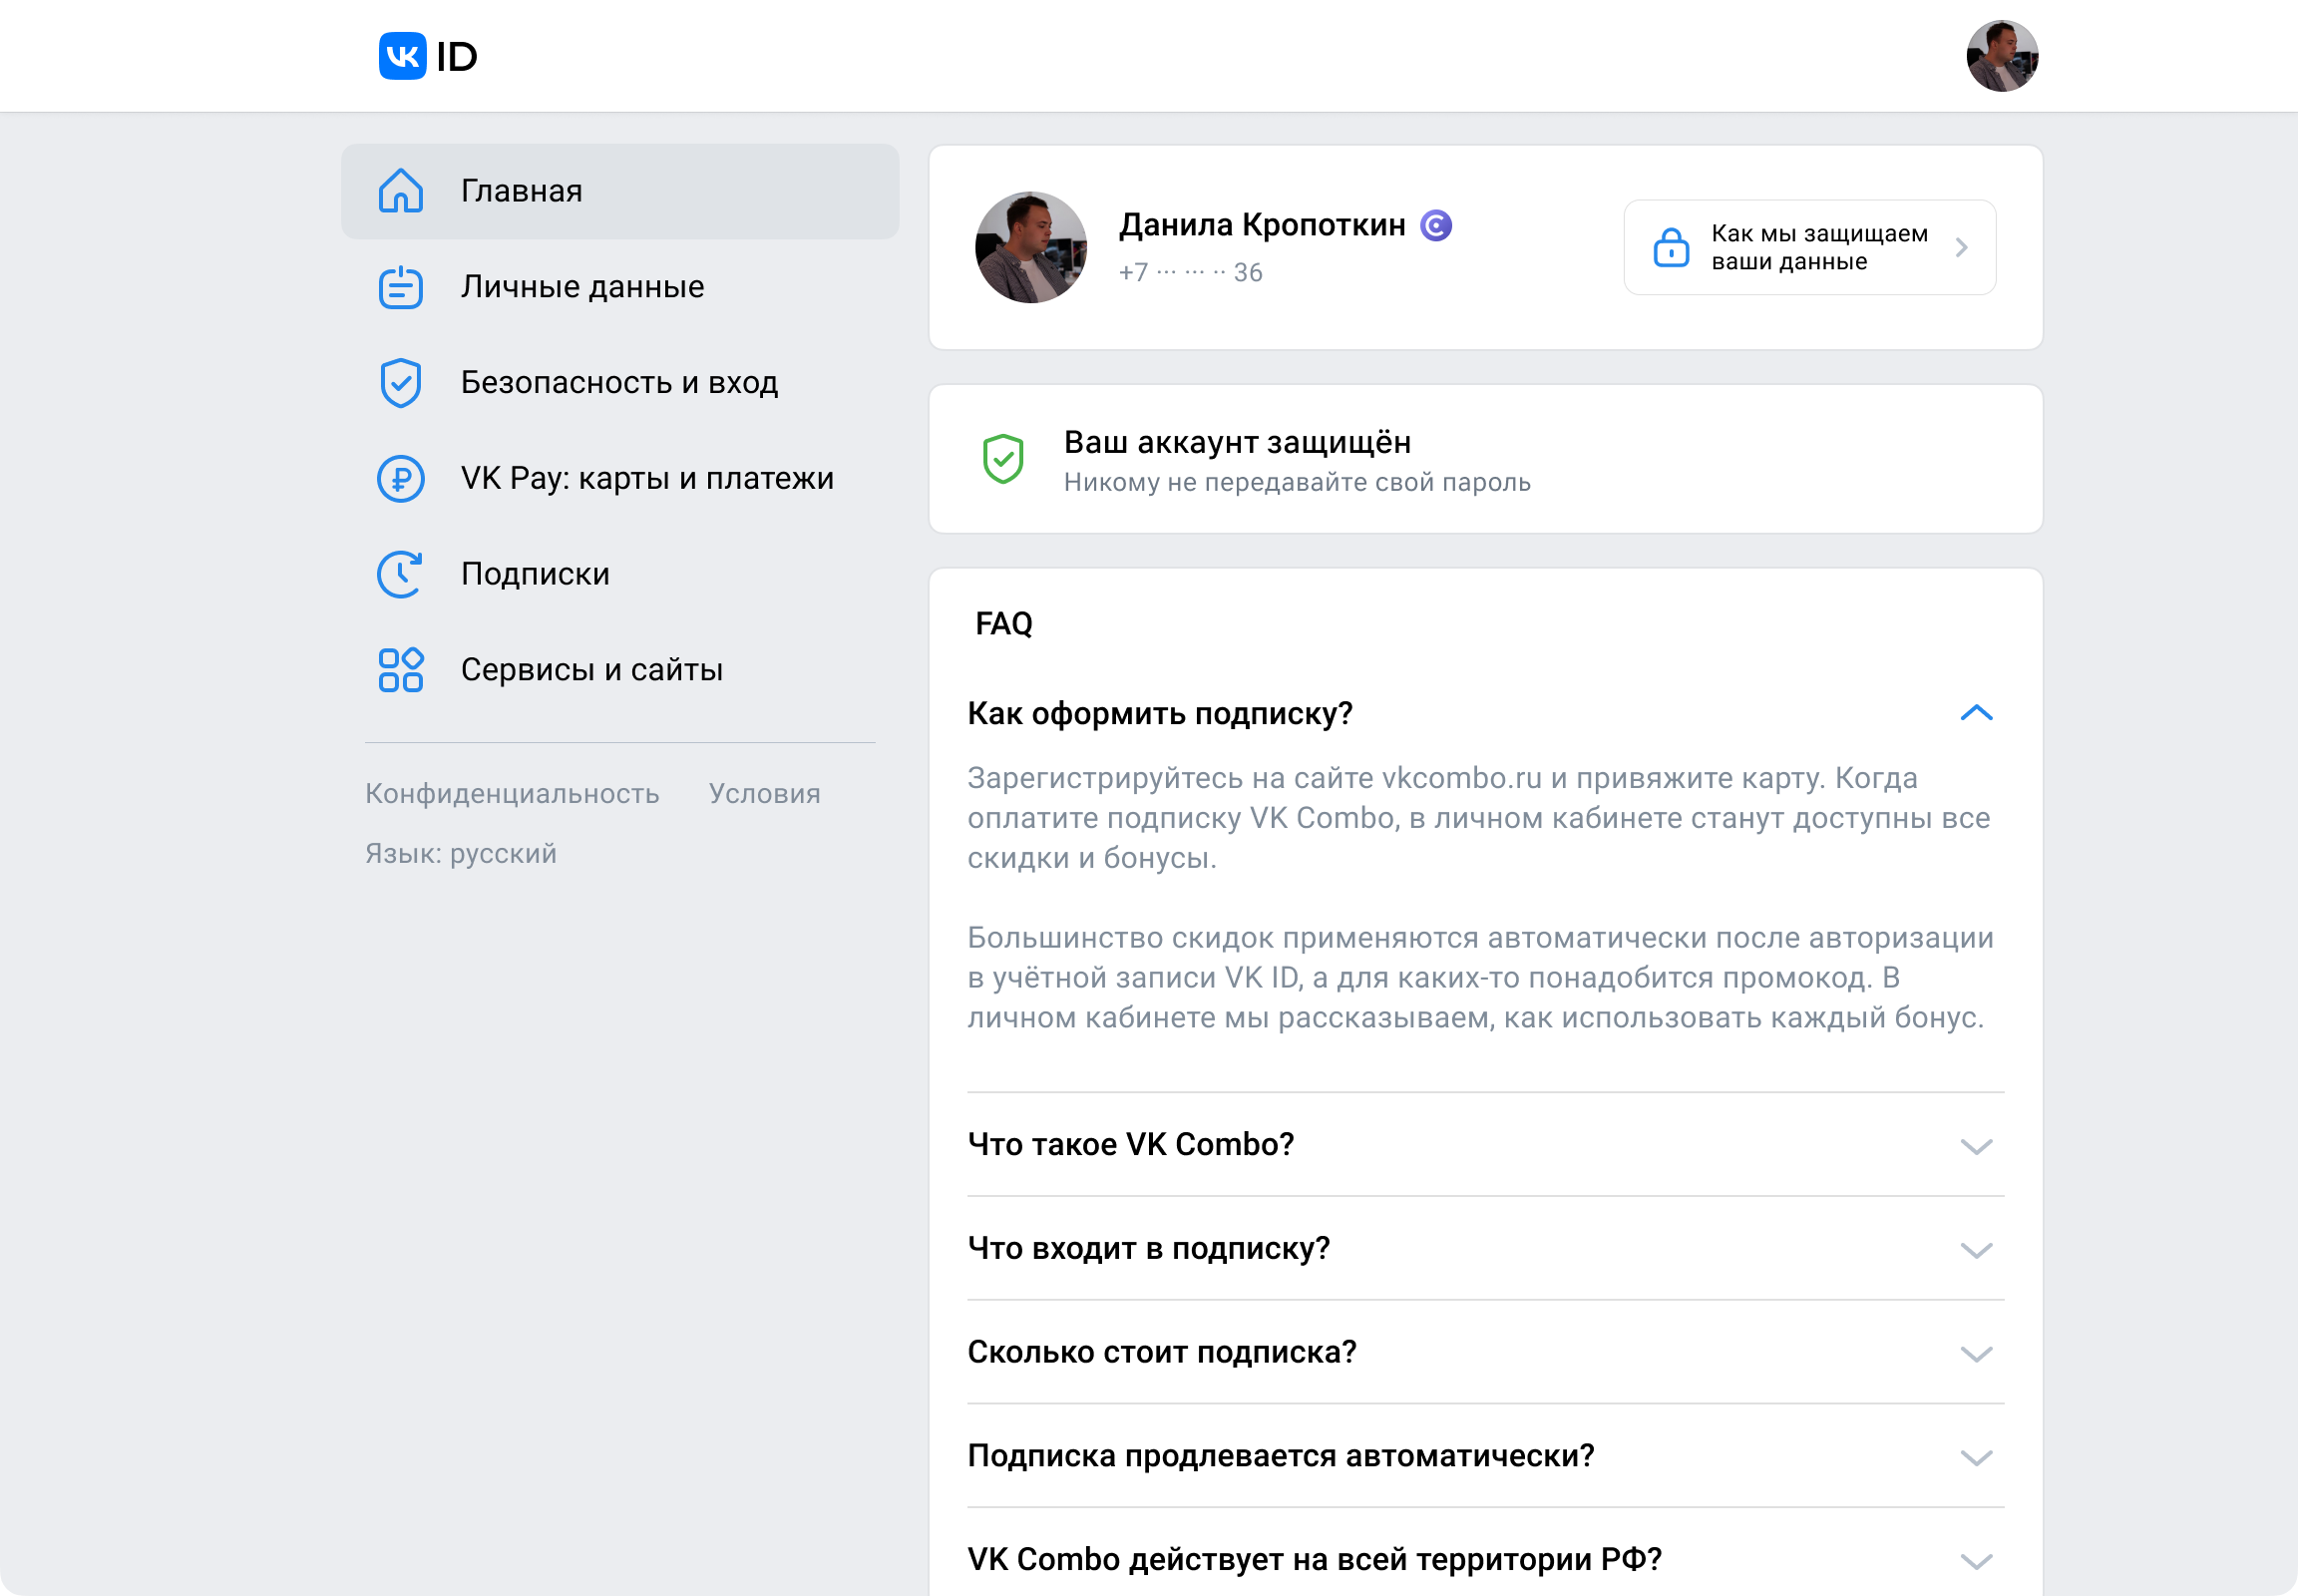Click the VK ID logo
Image resolution: width=2298 pixels, height=1596 pixels.
point(428,56)
